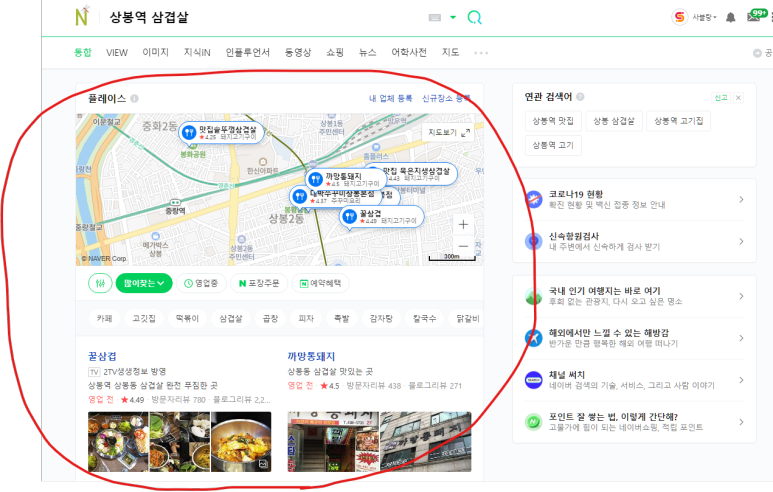773x492 pixels.
Task: Select the 꿀삼겹 map marker
Action: coord(382,216)
